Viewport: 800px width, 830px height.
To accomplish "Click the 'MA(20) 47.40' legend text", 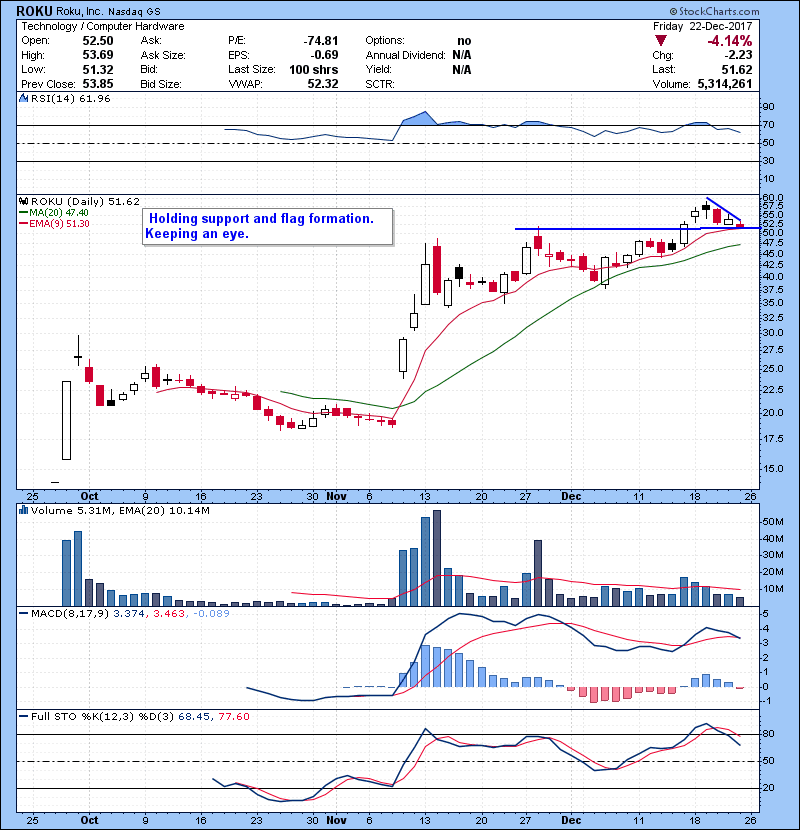I will (x=59, y=213).
